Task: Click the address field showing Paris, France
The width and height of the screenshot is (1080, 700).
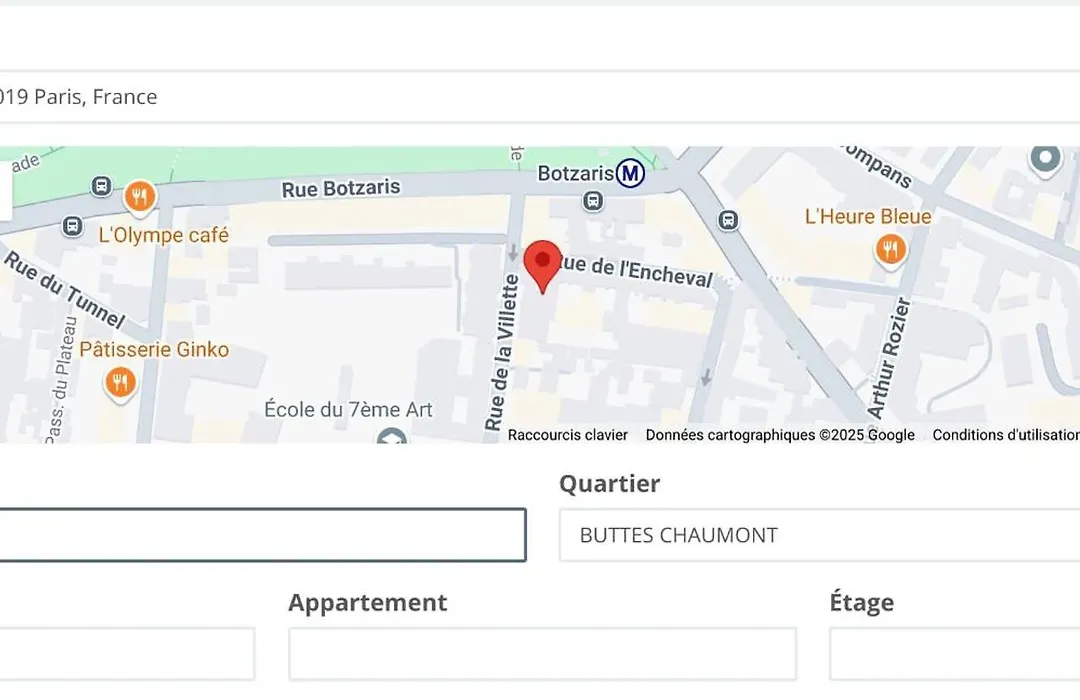Action: click(540, 97)
